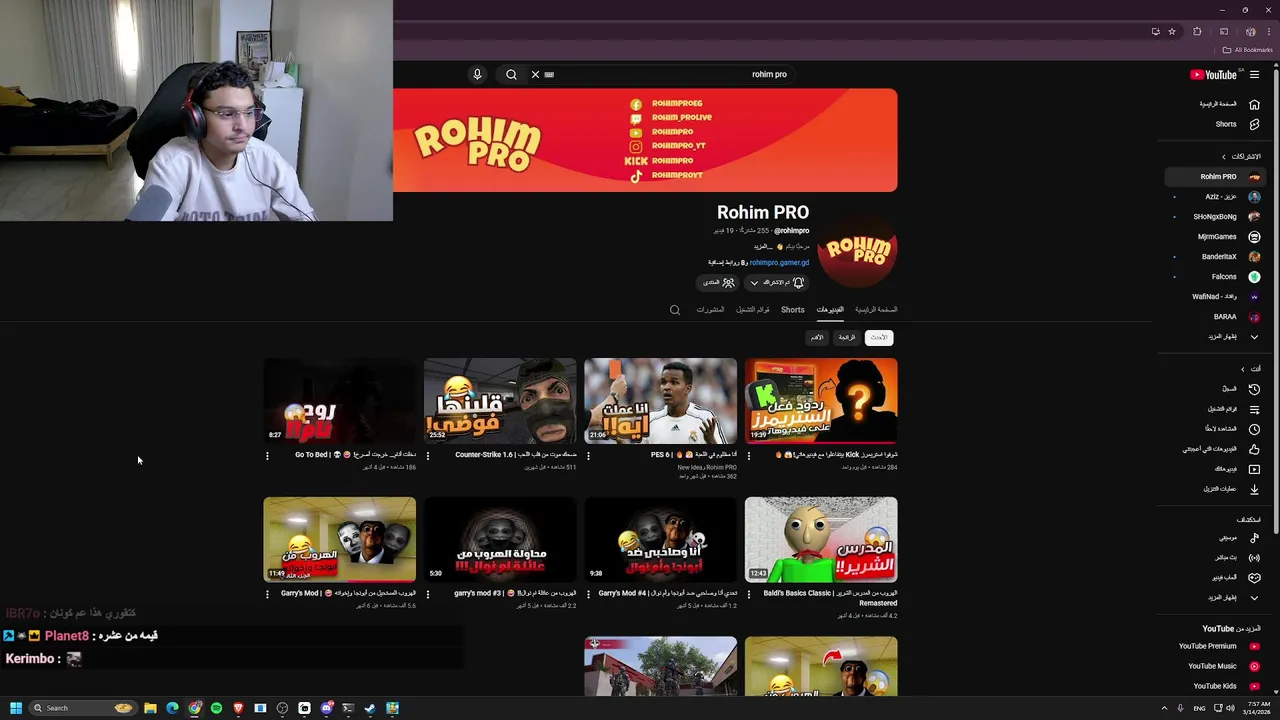Open options menu for PES 6 video
The height and width of the screenshot is (720, 1280).
588,456
